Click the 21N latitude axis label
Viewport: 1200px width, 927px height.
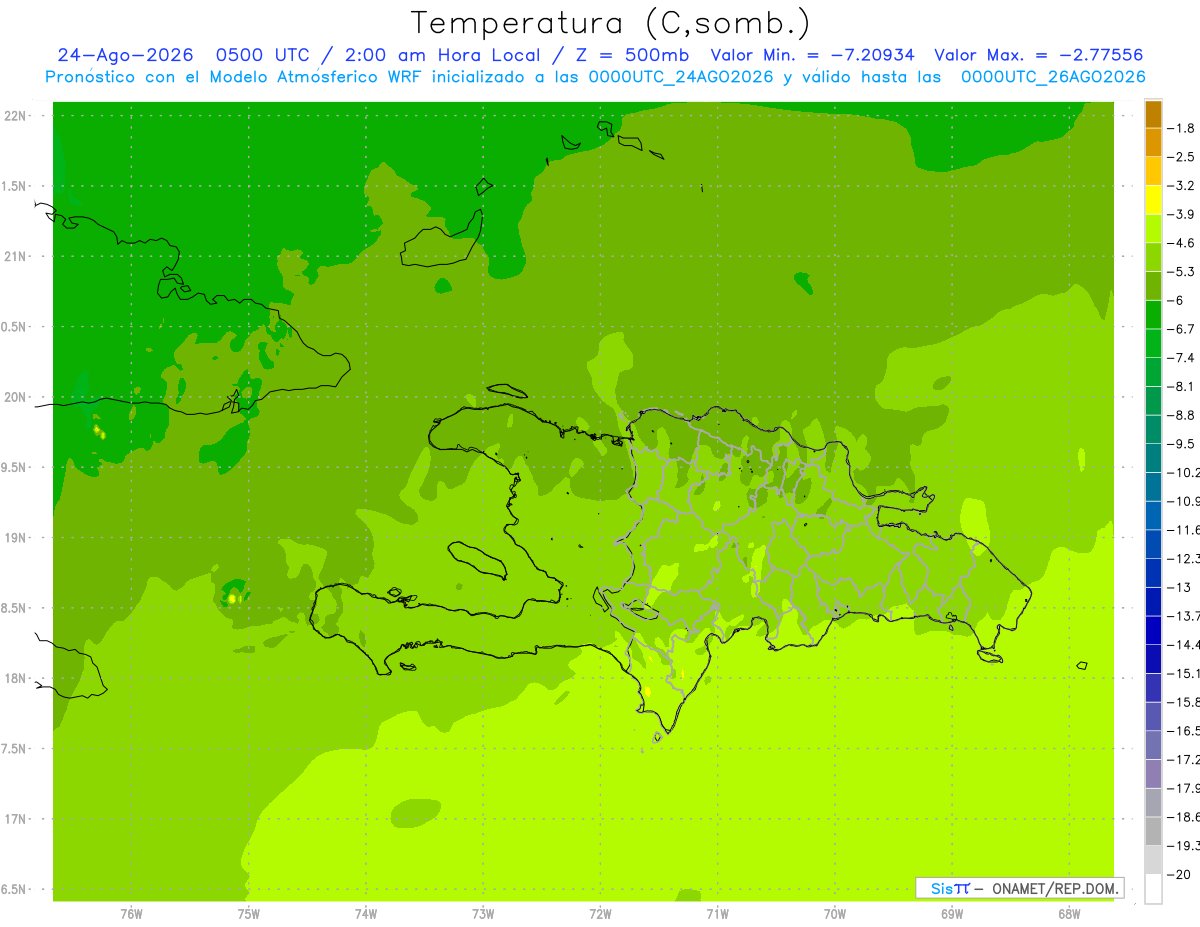15,256
